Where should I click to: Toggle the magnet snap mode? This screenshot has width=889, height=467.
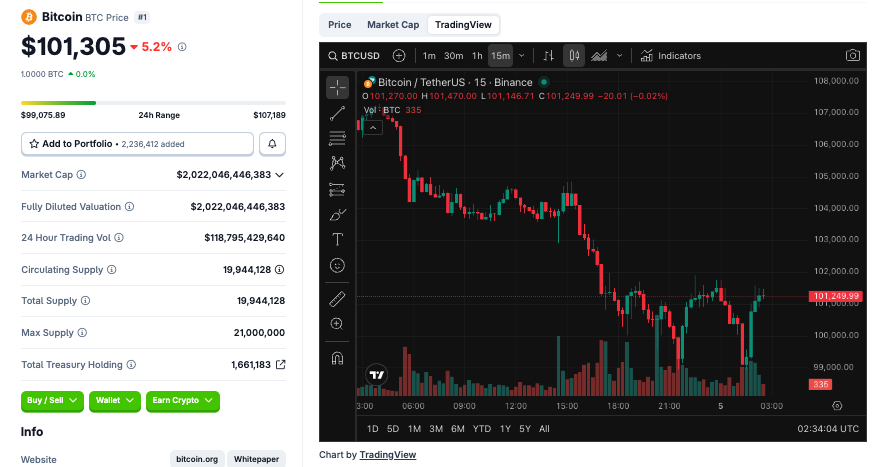337,357
